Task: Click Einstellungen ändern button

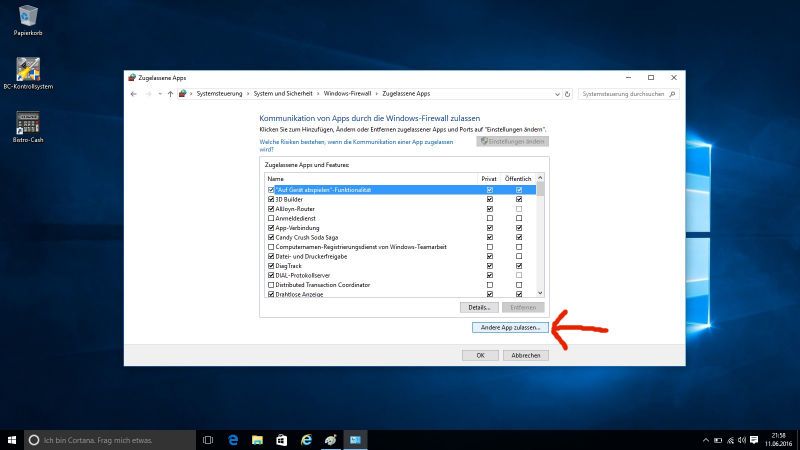Action: (x=513, y=141)
